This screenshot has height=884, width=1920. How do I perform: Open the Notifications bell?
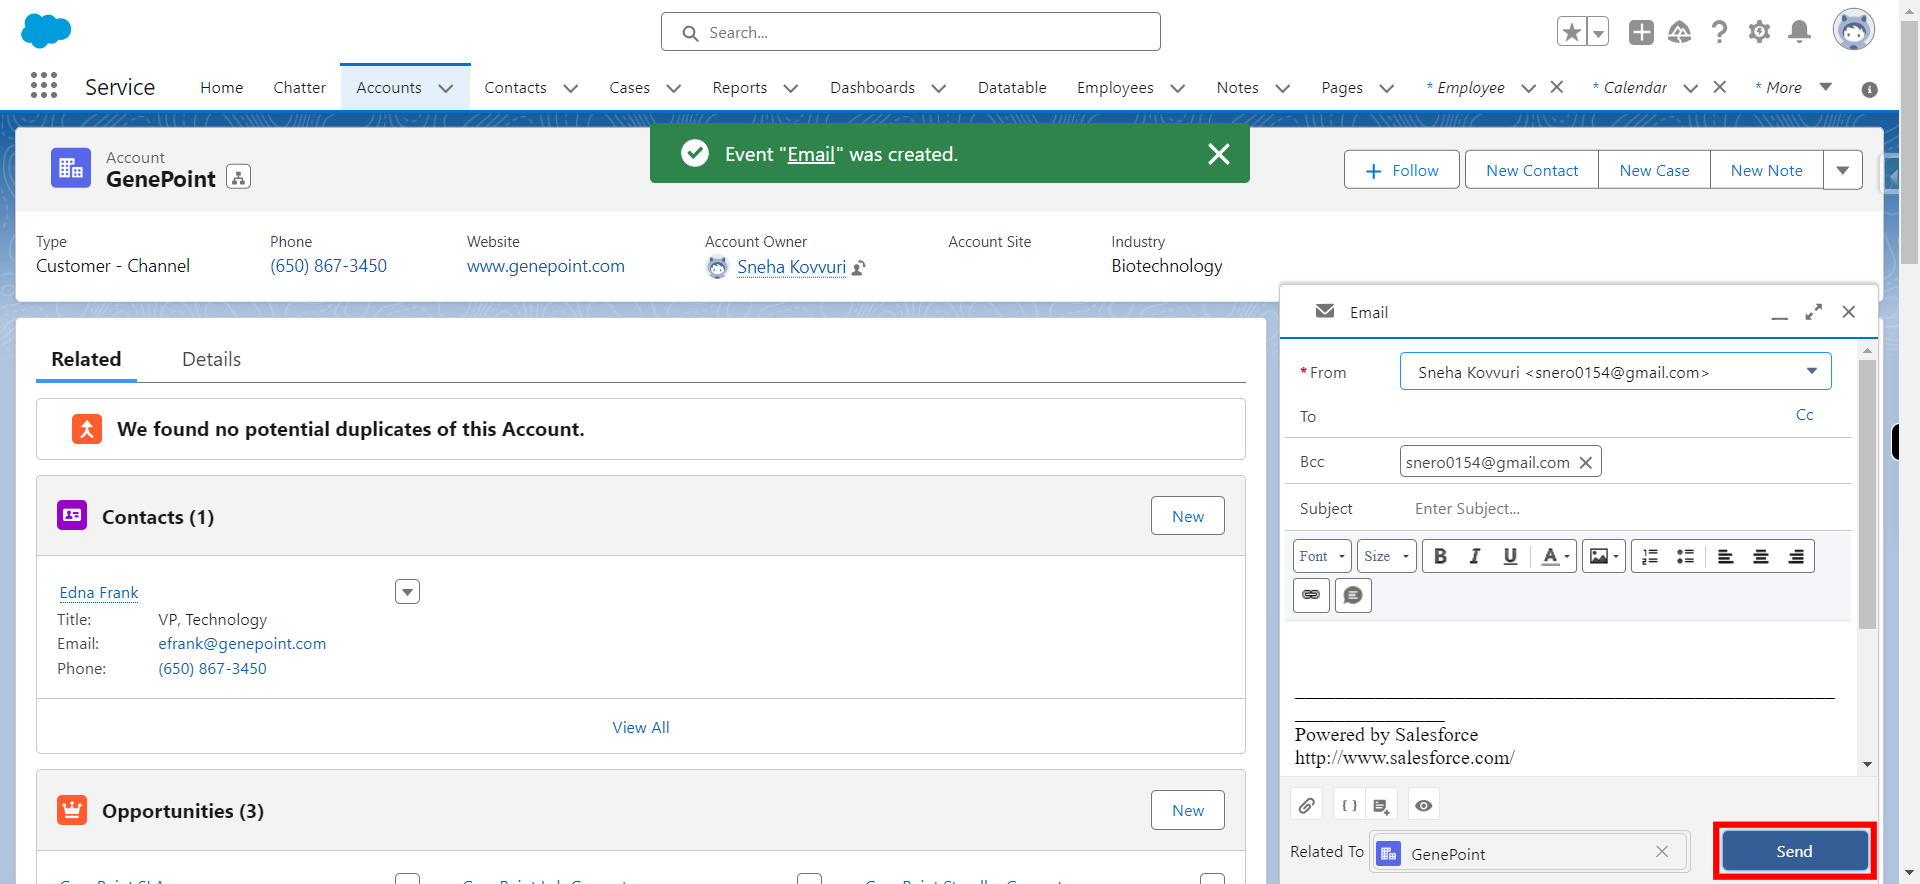1799,32
